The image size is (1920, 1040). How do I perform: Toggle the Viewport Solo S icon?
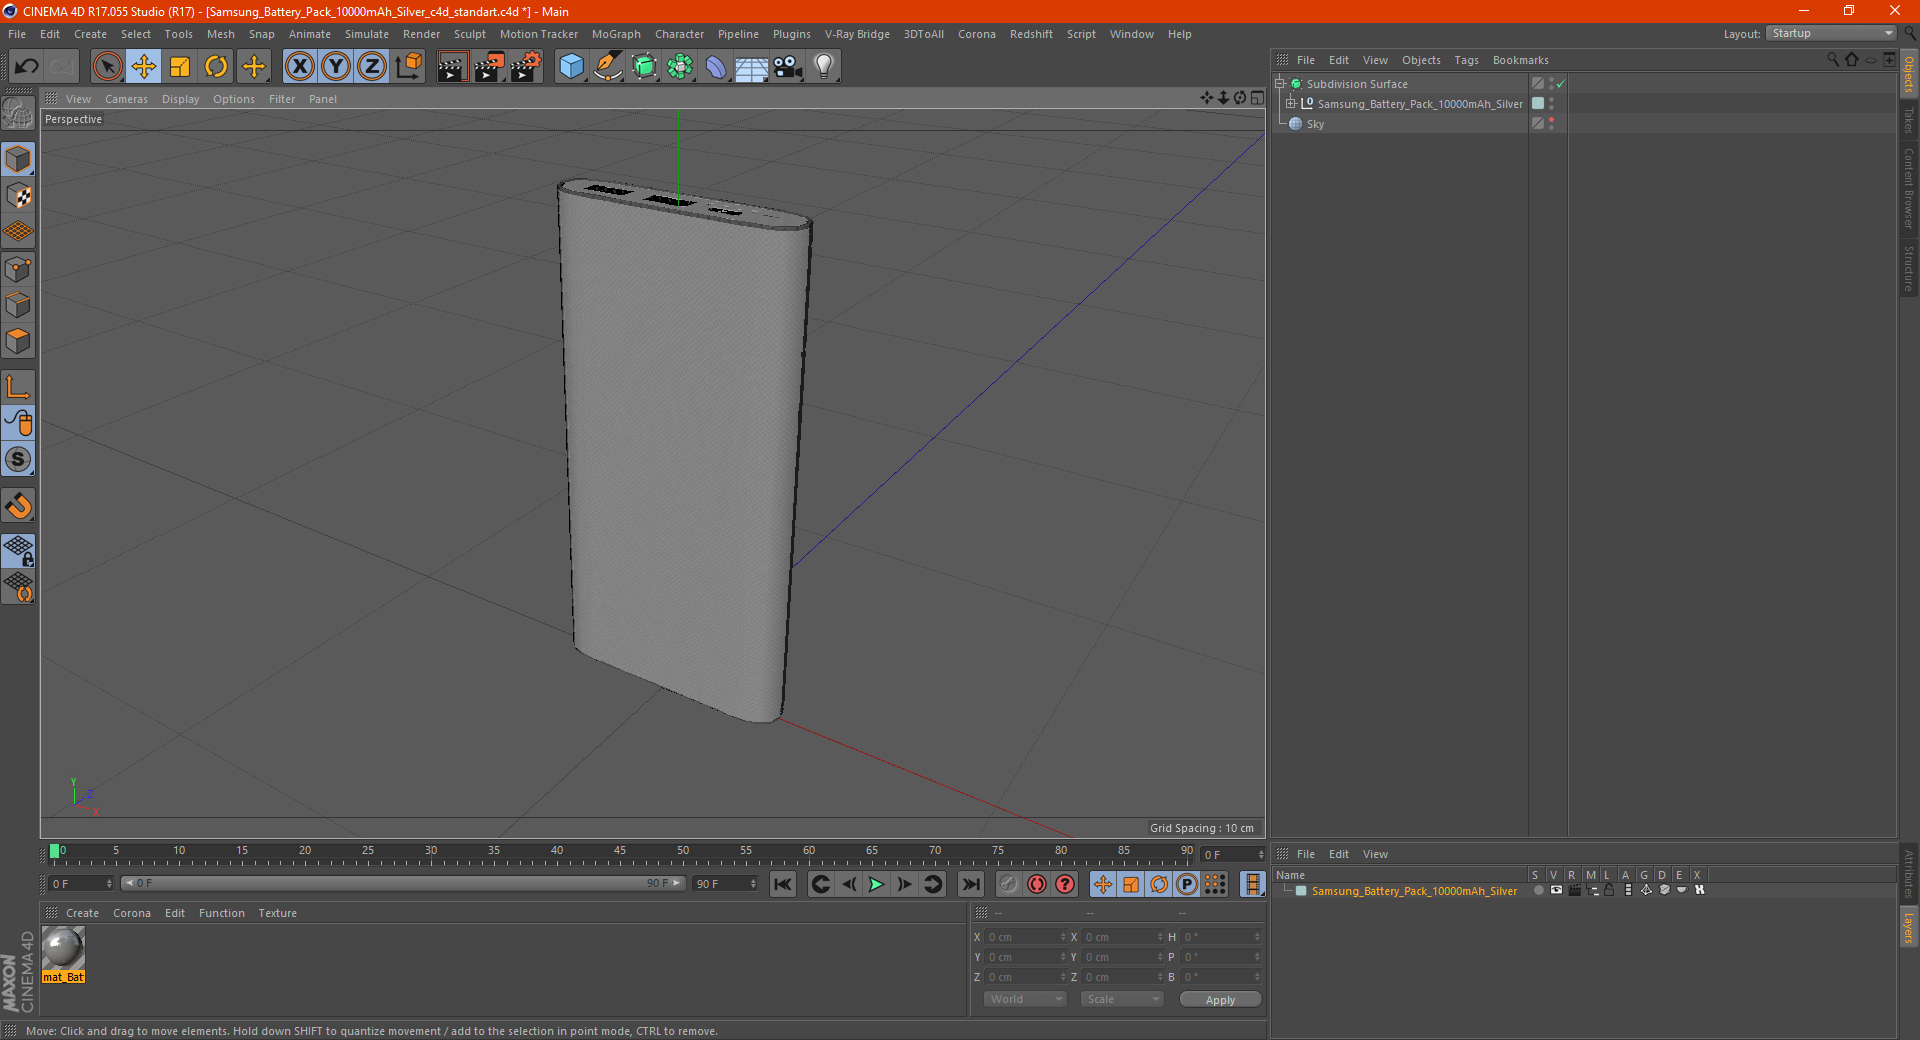(18, 459)
